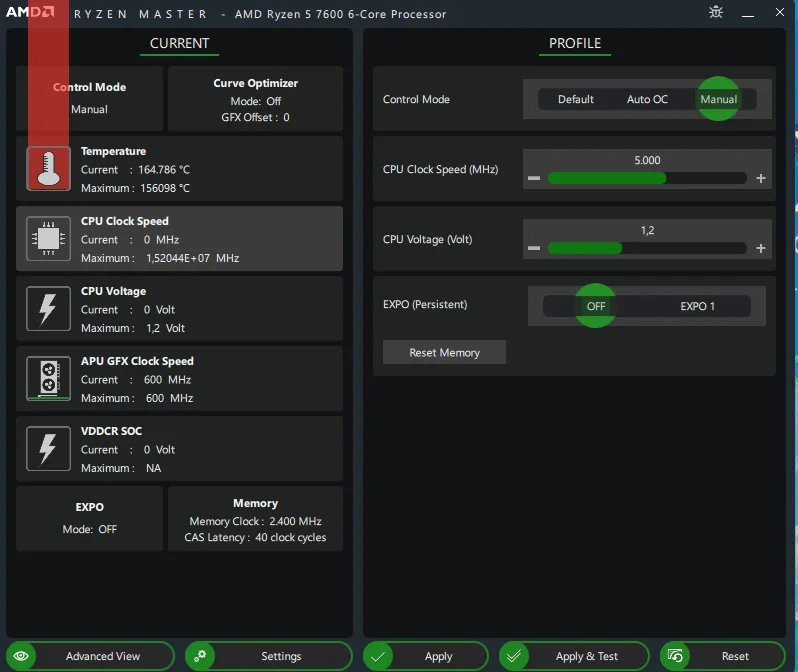Screen dimensions: 798x672
Task: Click the bug report icon in title bar
Action: pyautogui.click(x=716, y=12)
